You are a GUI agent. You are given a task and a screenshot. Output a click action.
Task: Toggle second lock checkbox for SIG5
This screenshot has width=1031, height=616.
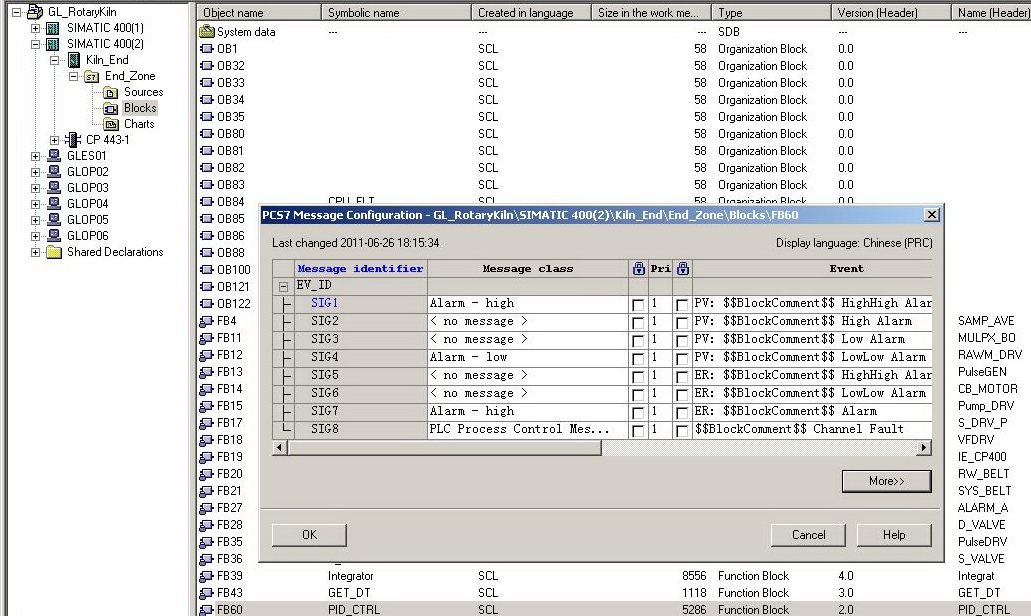[682, 377]
